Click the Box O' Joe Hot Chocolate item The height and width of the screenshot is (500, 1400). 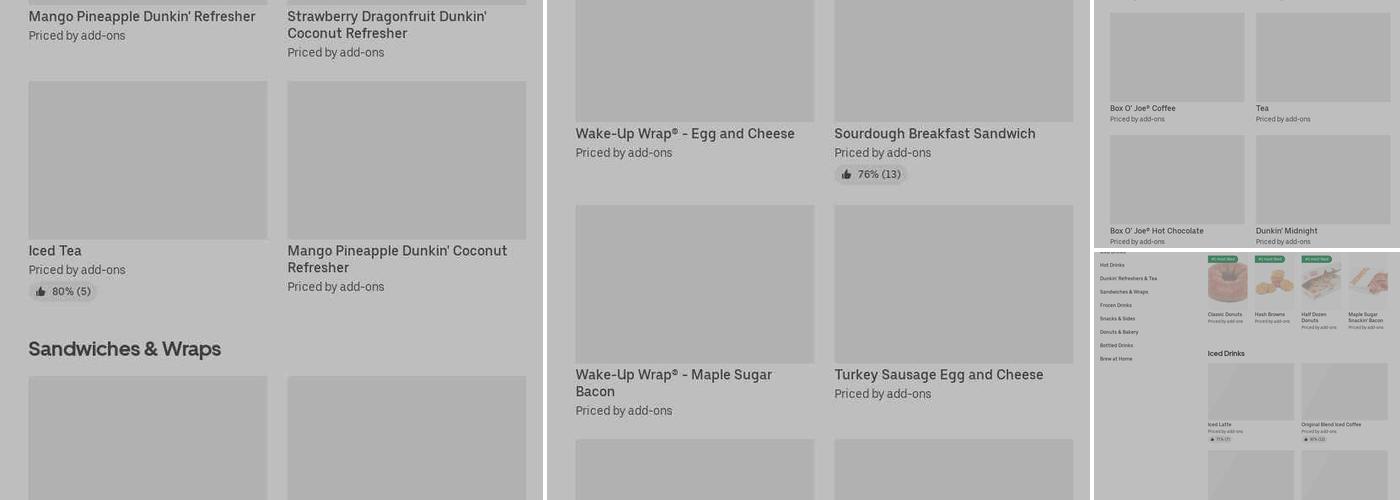1157,231
